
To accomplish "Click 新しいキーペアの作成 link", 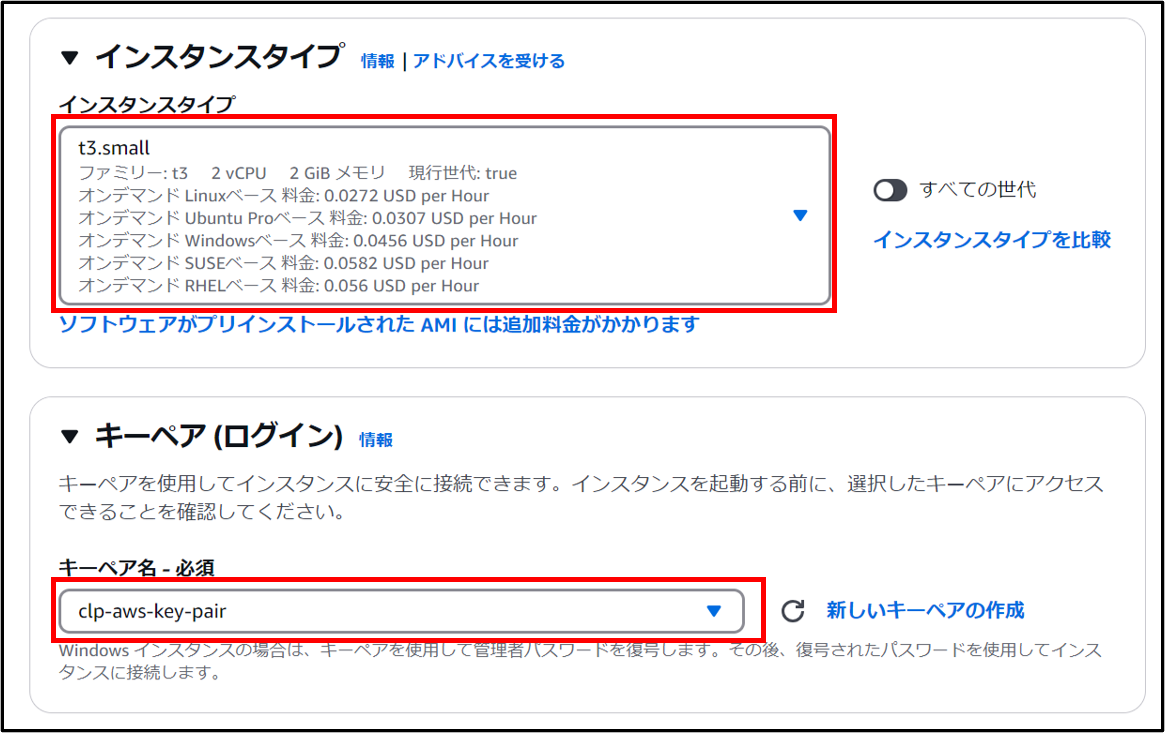I will (925, 610).
